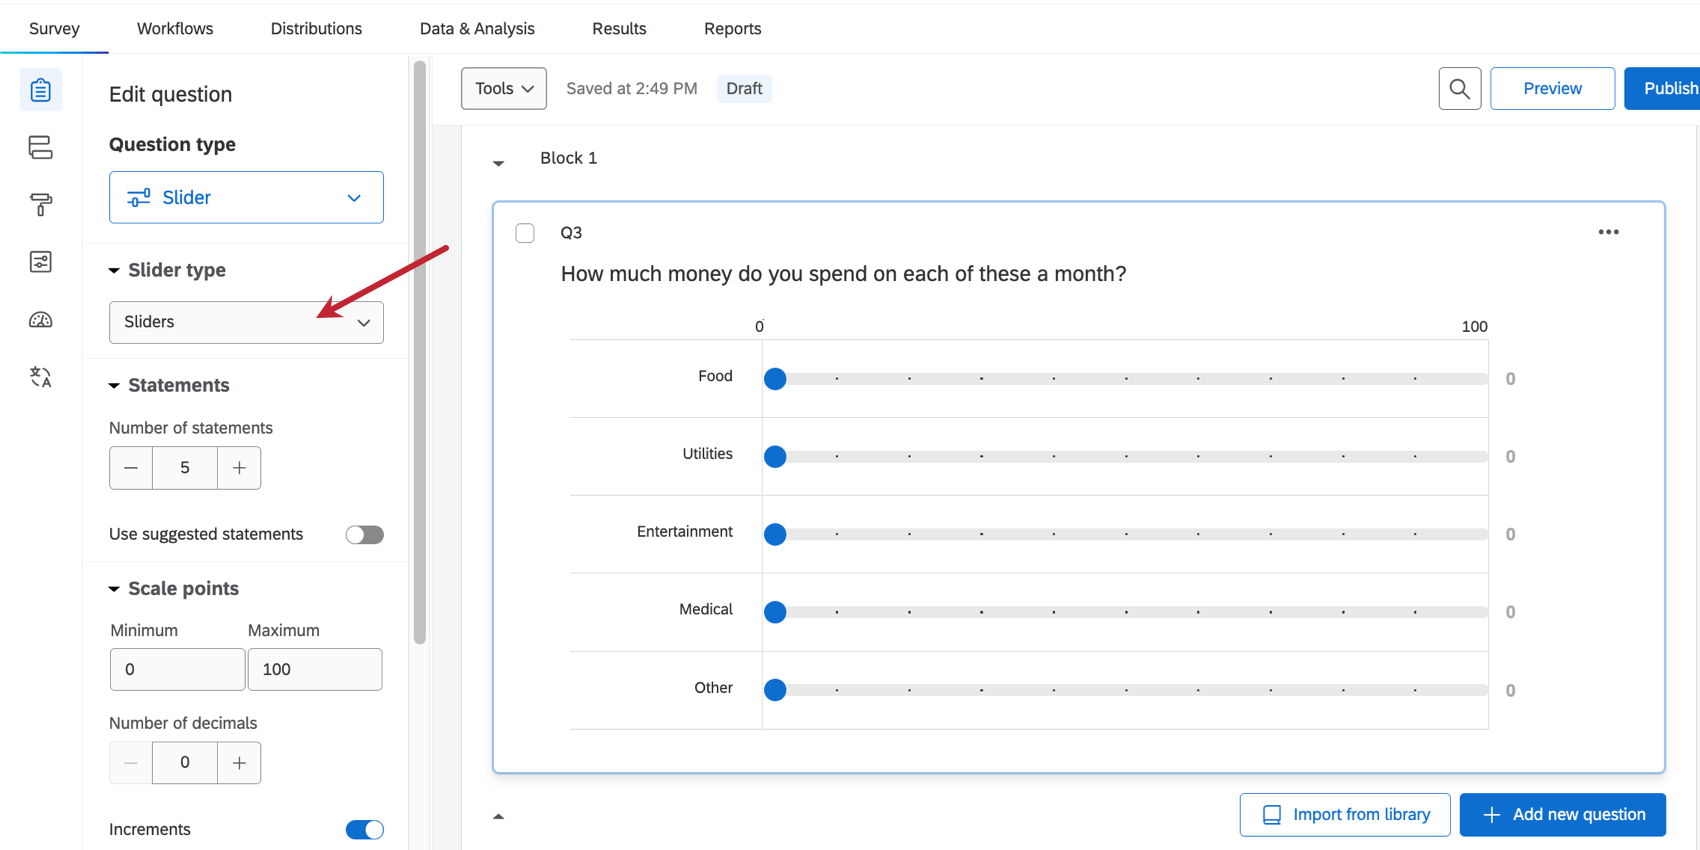Open the survey builder clipboard icon

pos(41,90)
